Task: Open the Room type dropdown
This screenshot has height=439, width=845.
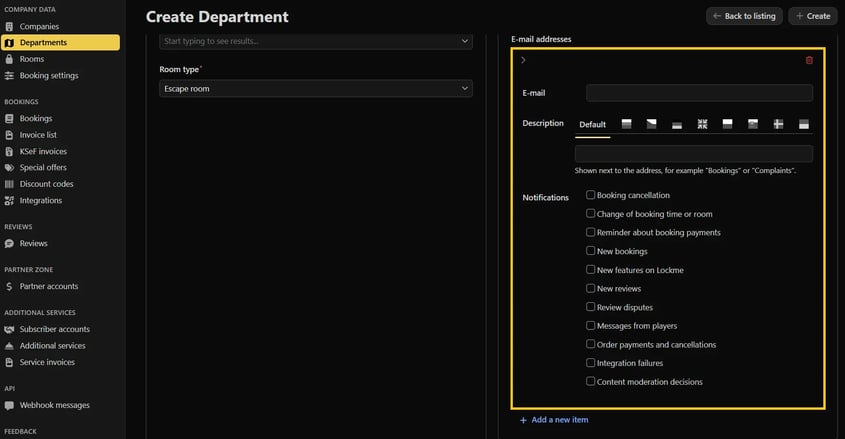Action: [x=316, y=88]
